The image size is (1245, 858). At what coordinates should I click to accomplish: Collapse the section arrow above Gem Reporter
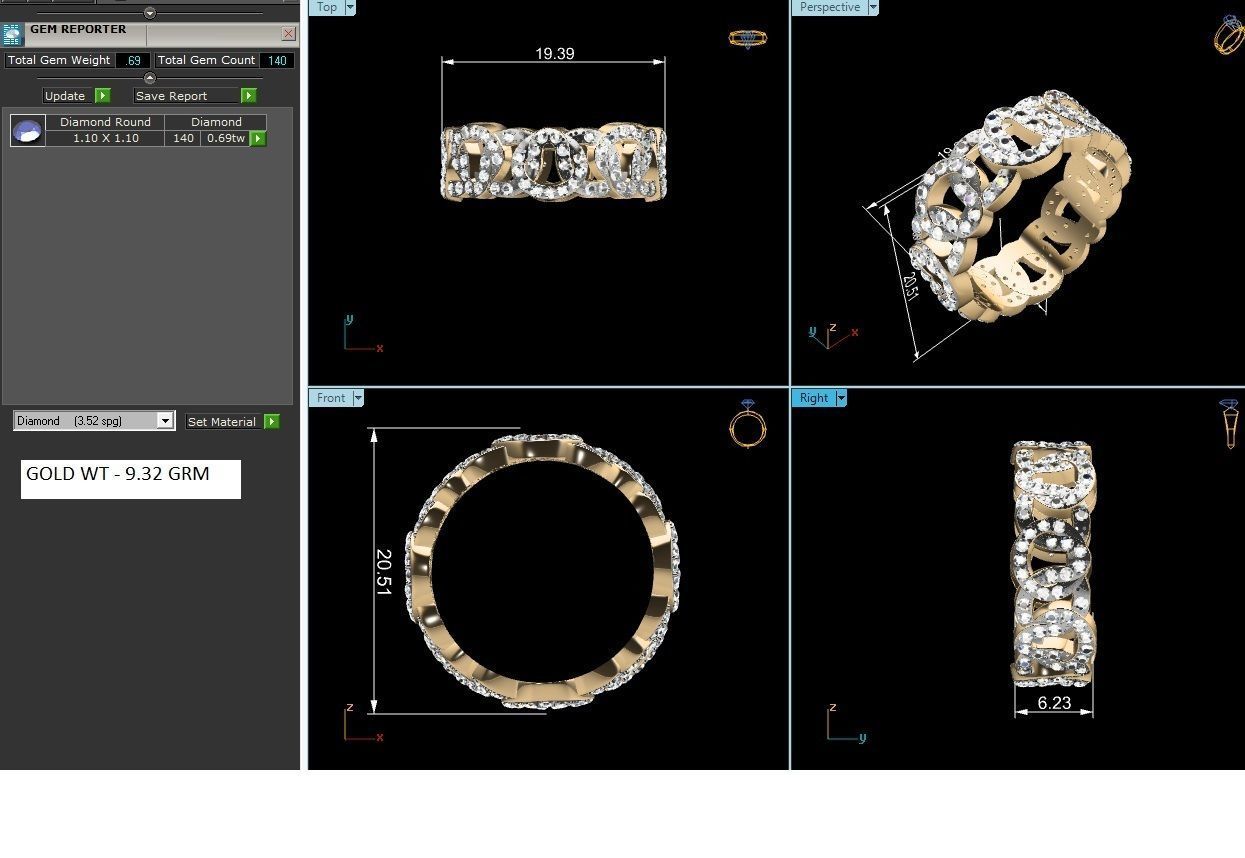(x=150, y=13)
